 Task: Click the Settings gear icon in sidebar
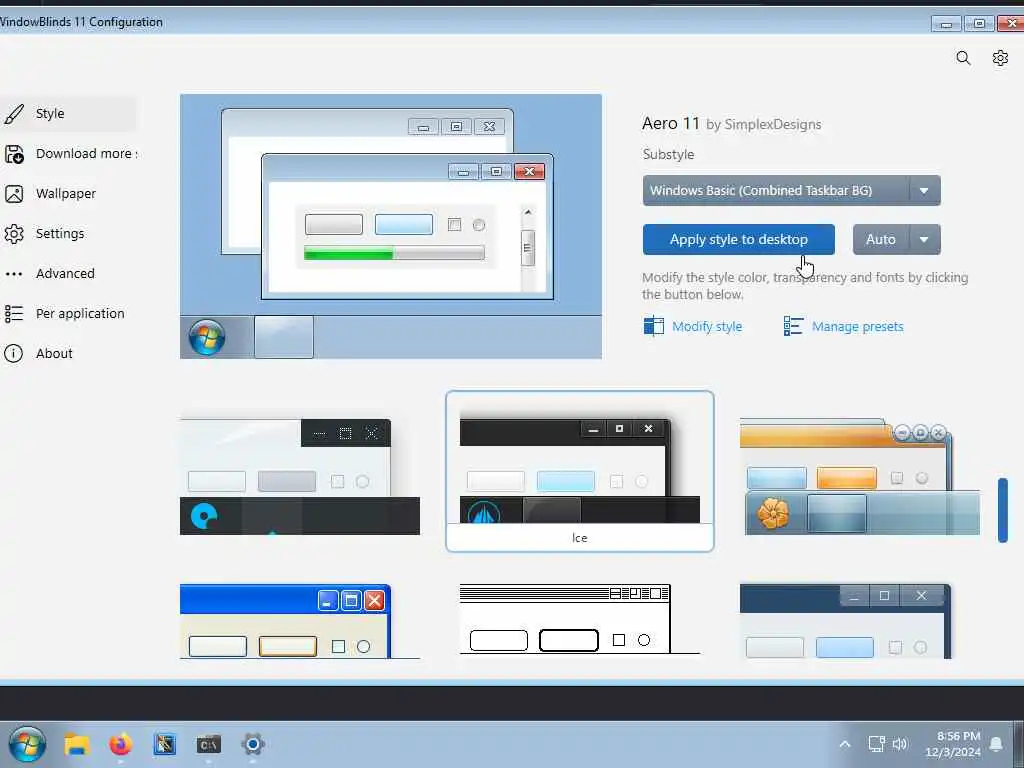(x=14, y=234)
